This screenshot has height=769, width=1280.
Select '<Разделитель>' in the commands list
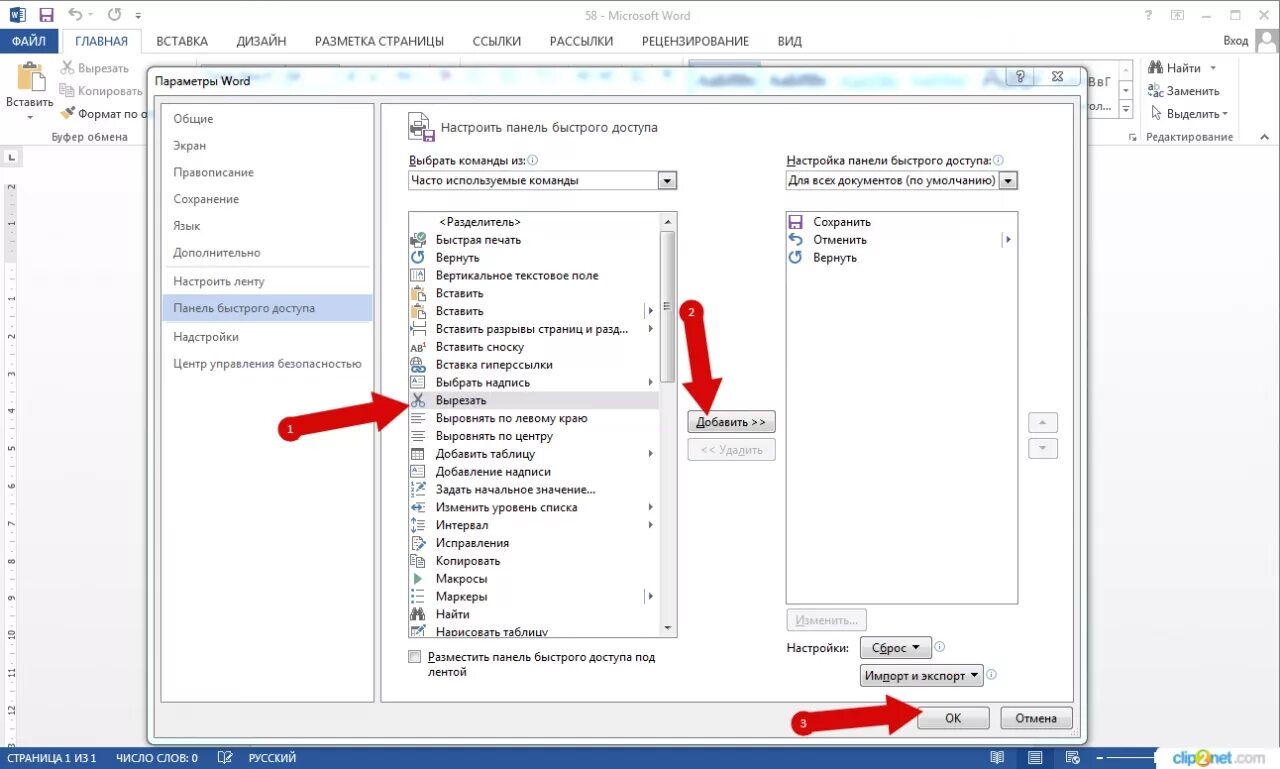pyautogui.click(x=534, y=222)
